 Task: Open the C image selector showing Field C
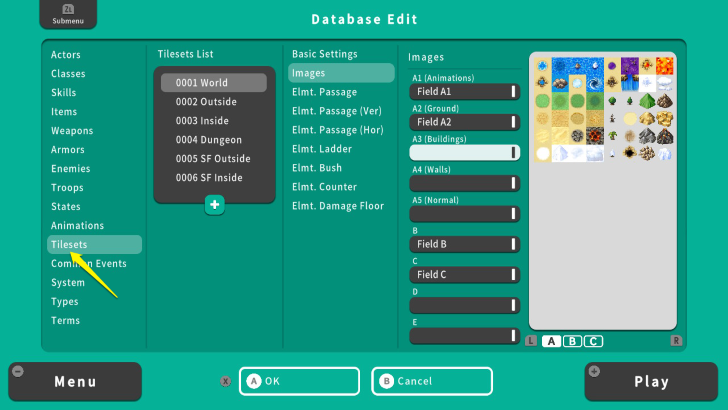point(464,275)
